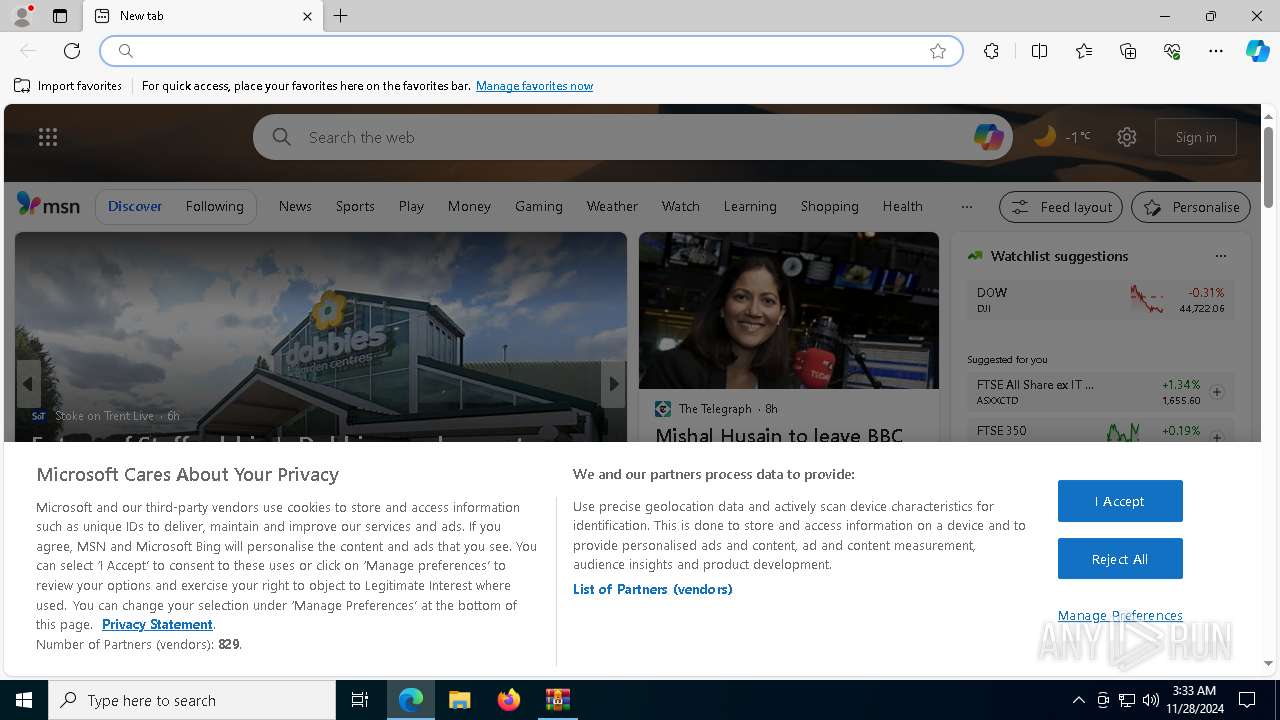Image resolution: width=1280 pixels, height=720 pixels.
Task: Select the Discover tab
Action: click(x=135, y=206)
